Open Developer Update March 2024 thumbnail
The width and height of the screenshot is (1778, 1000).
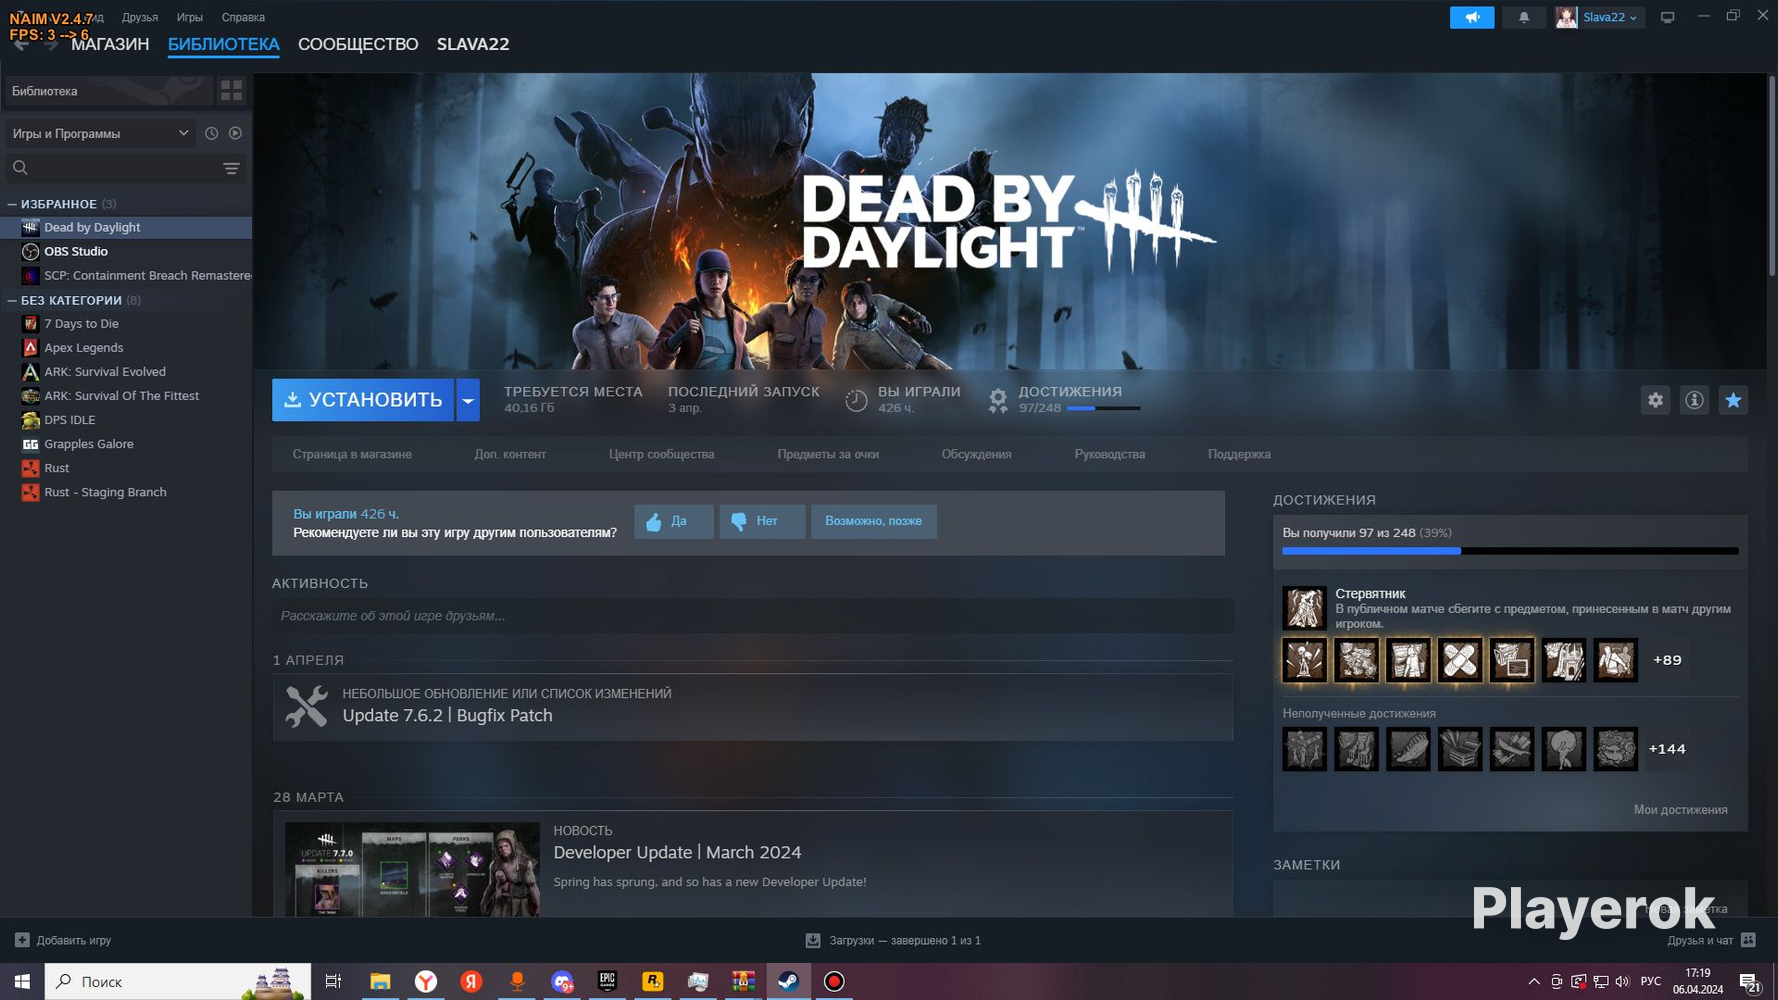(412, 869)
